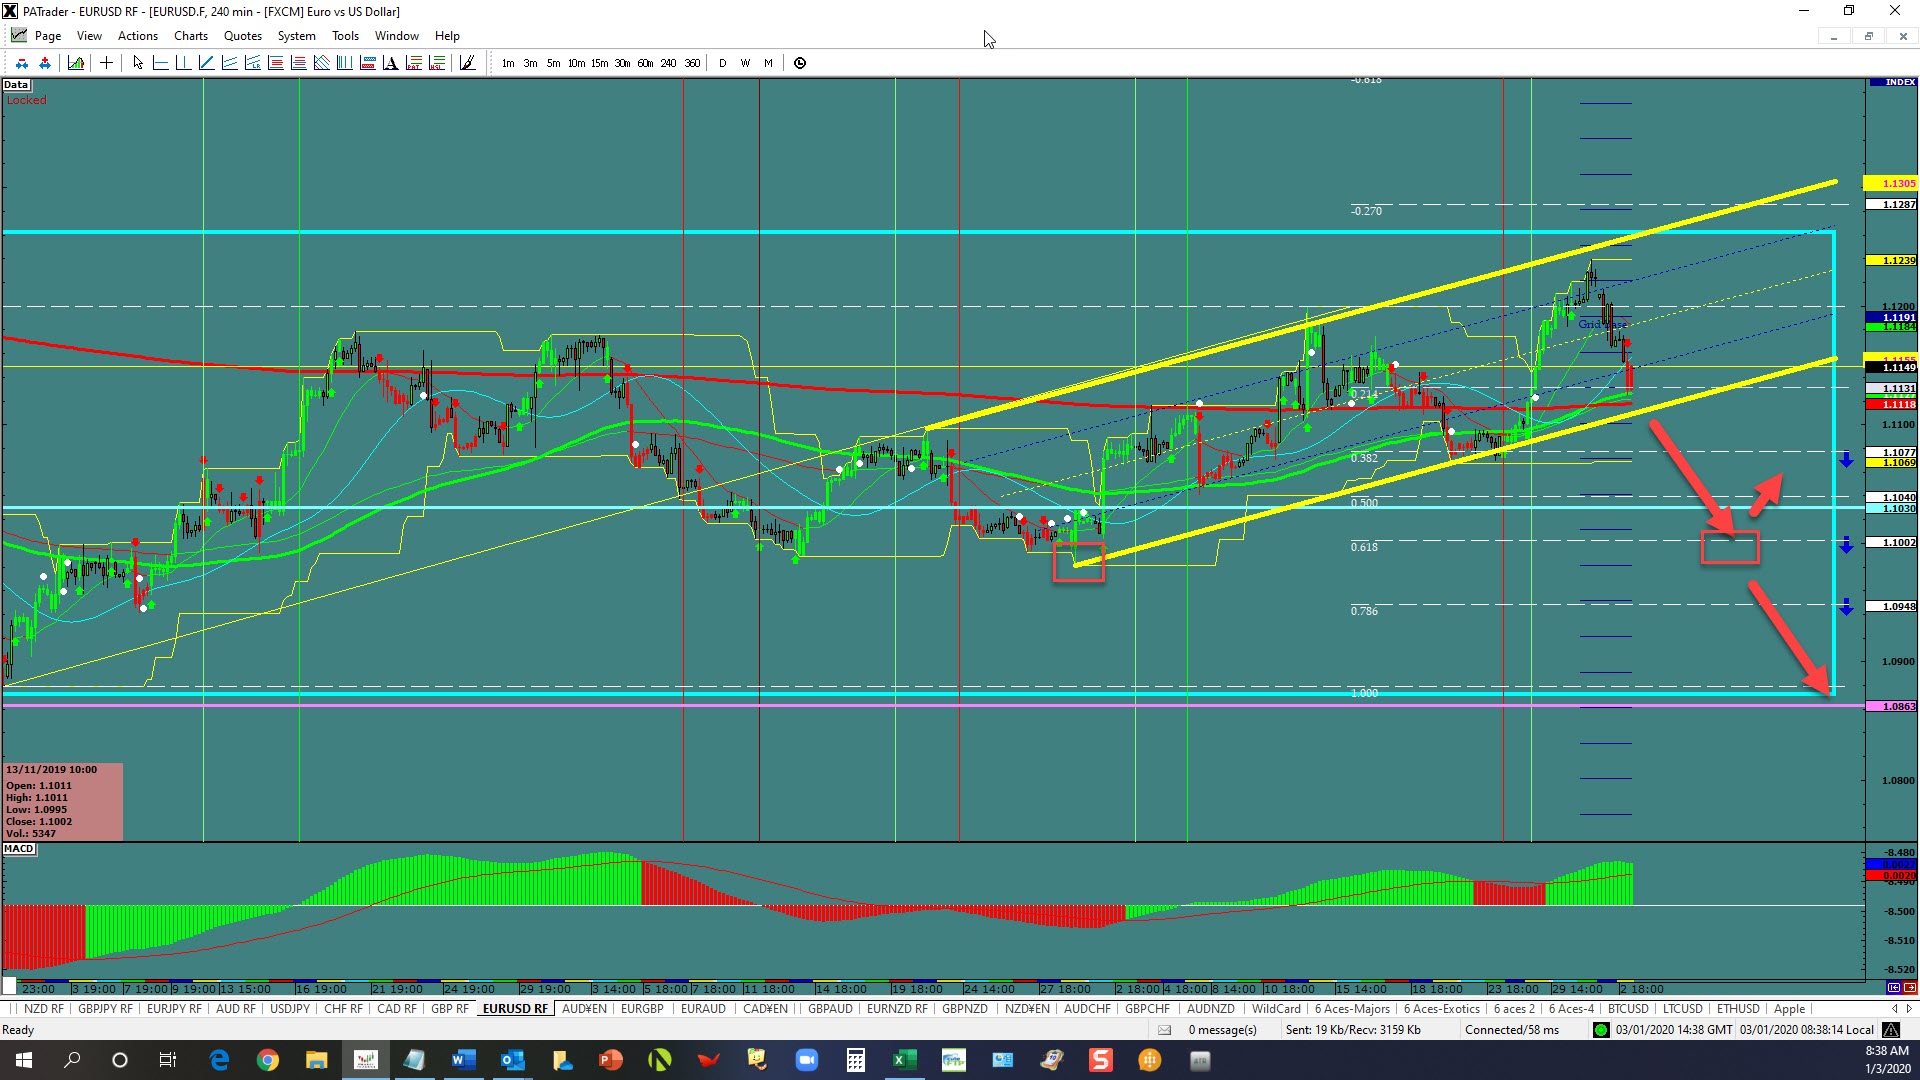
Task: Open Microsoft Excel from taskbar
Action: click(x=904, y=1060)
